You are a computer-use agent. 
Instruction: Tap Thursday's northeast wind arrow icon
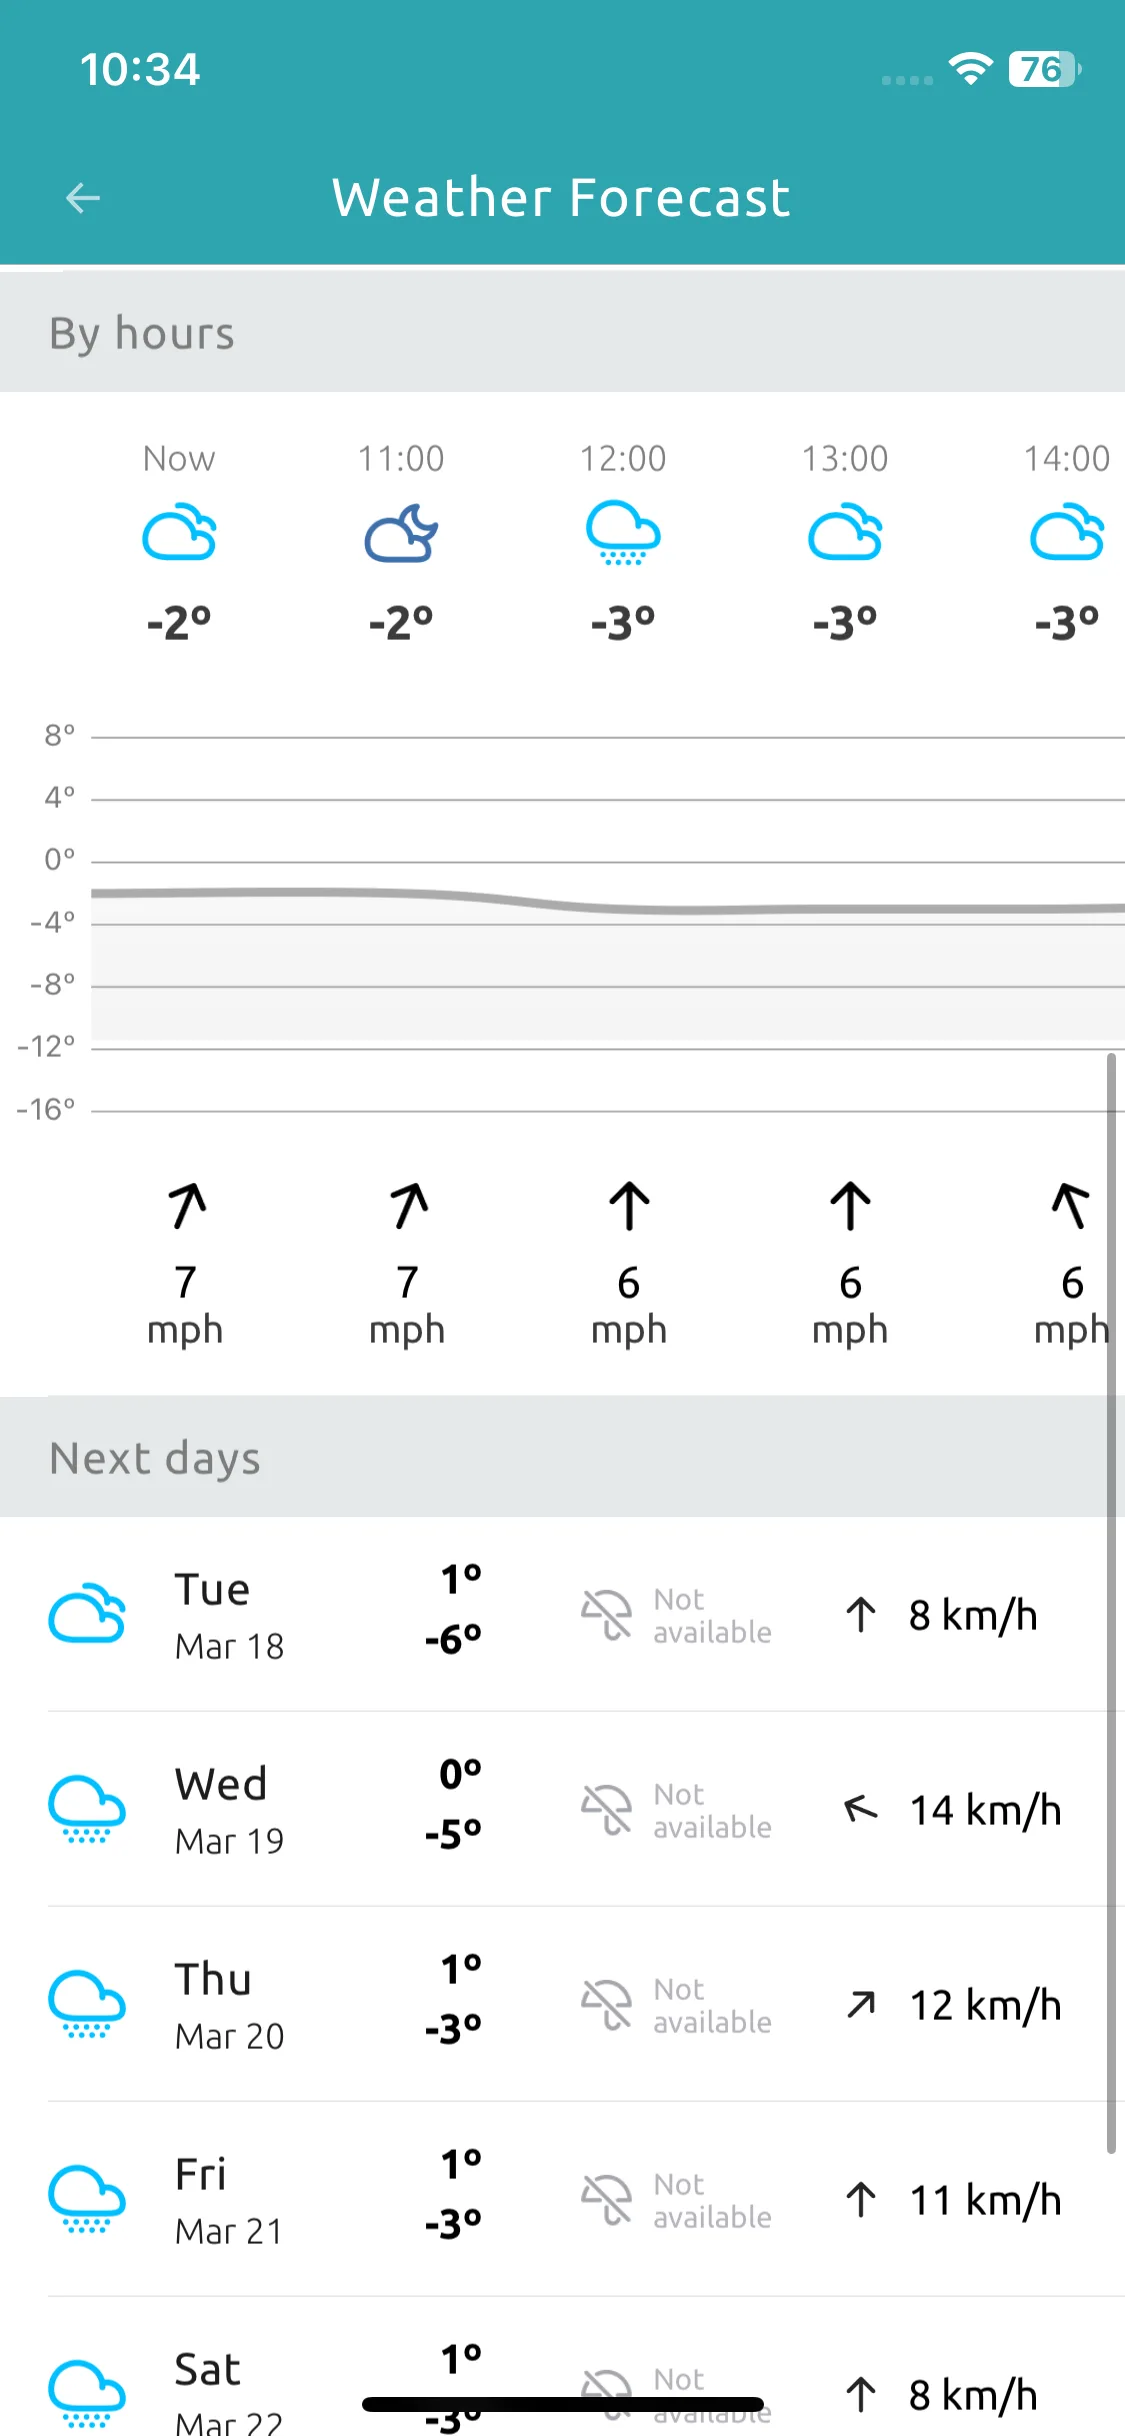861,2004
